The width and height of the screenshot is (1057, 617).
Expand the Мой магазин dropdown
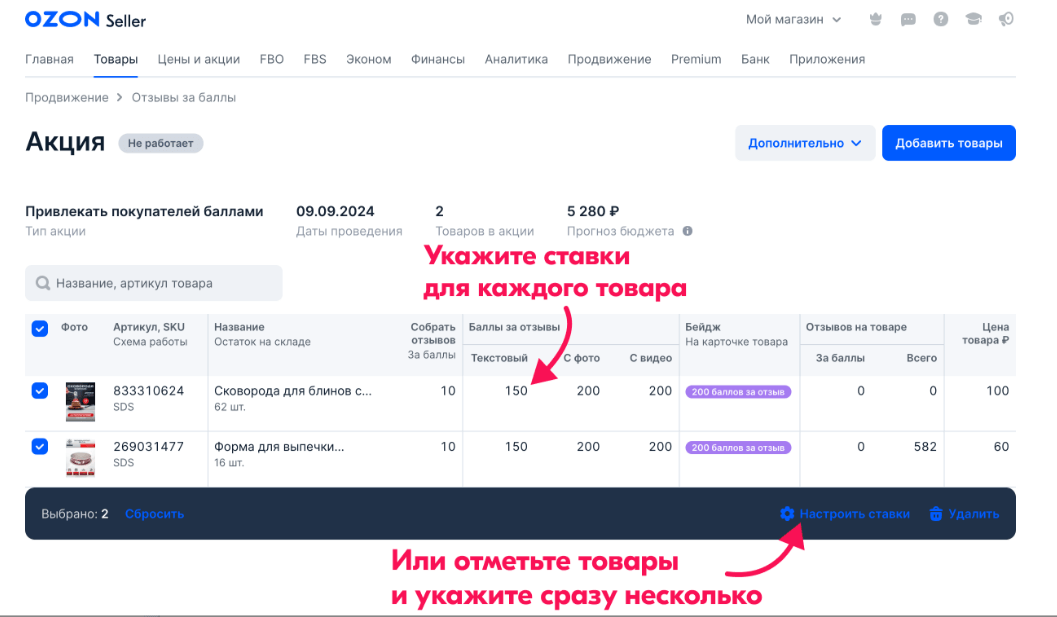(793, 19)
